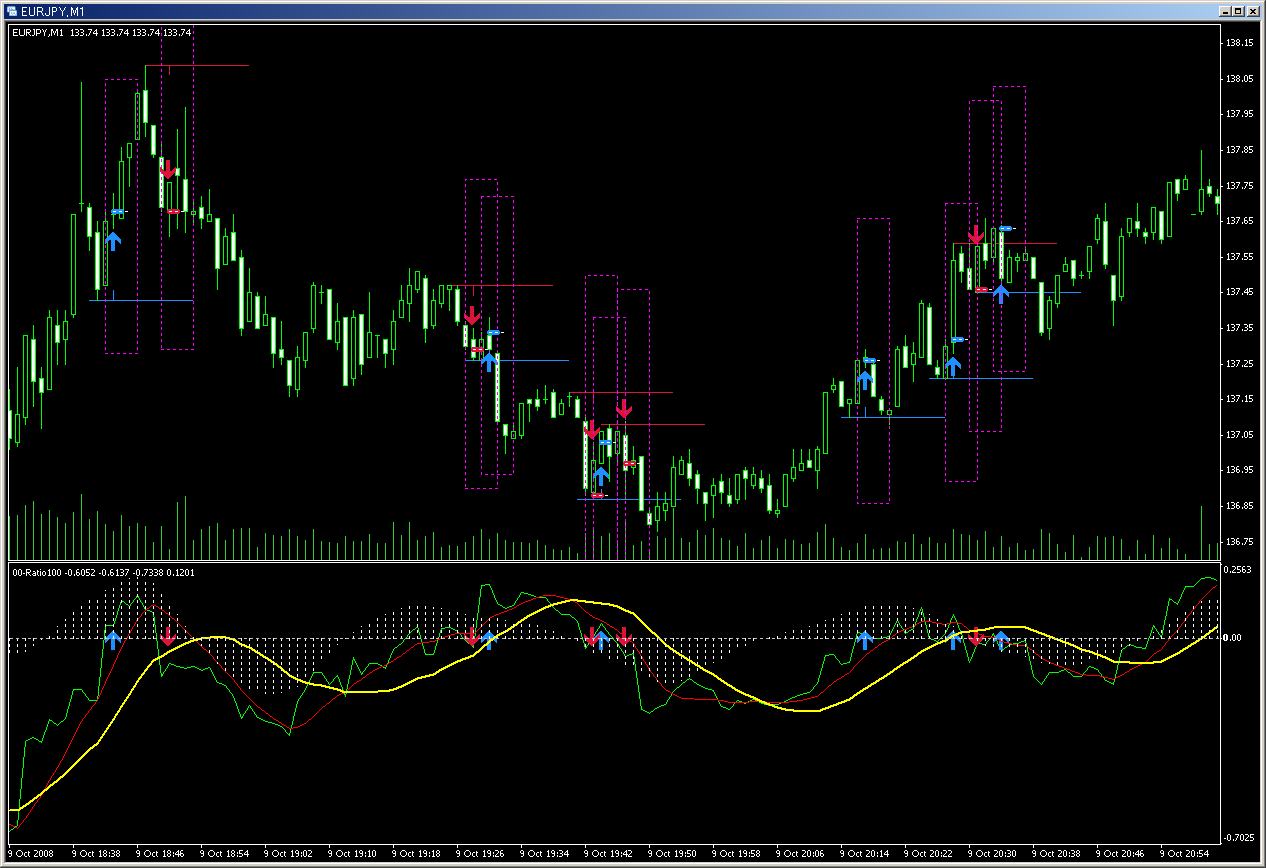The image size is (1266, 868).
Task: Click the 137.75 price scale label
Action: (1240, 185)
